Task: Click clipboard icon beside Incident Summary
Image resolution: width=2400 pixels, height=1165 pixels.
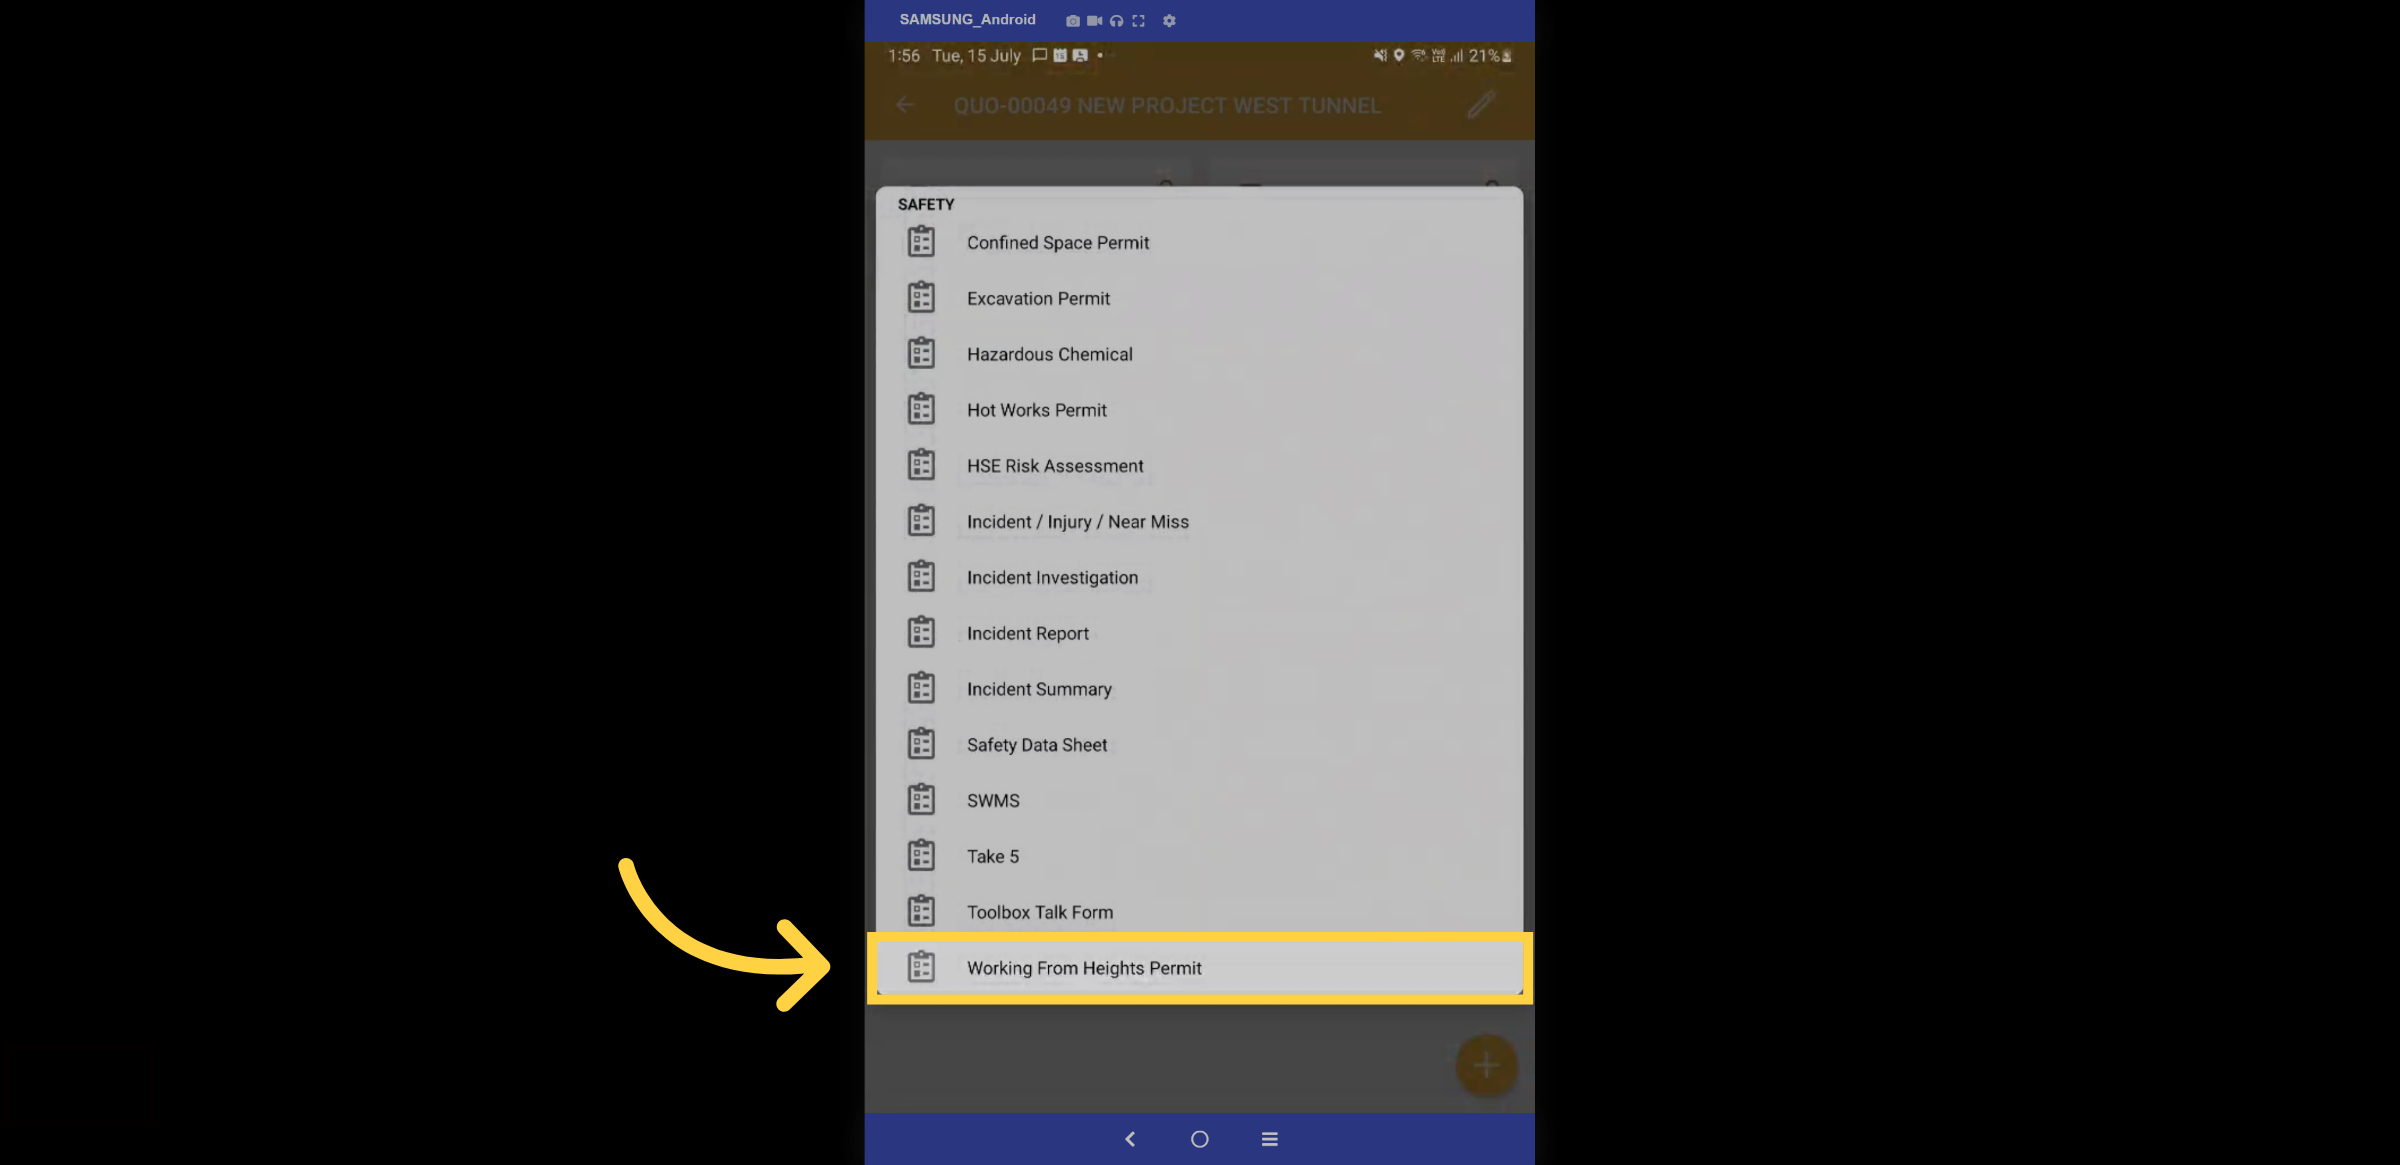Action: [921, 689]
